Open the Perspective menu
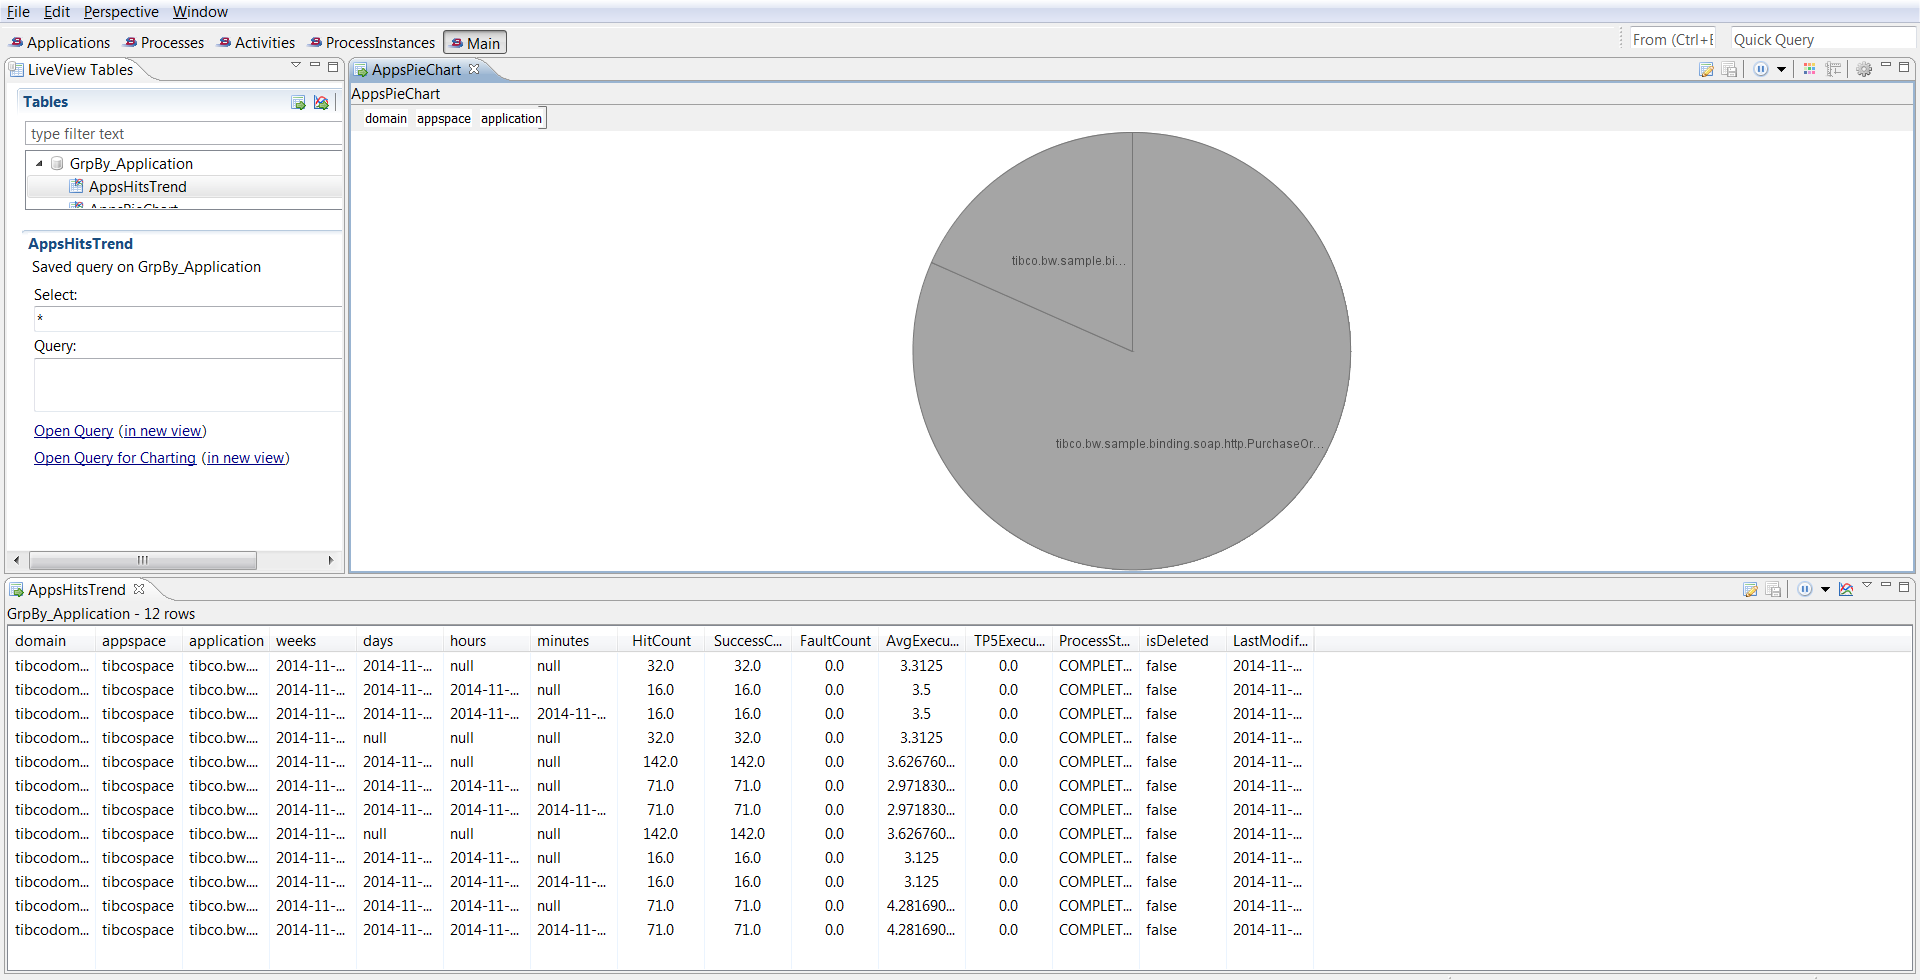 [x=121, y=12]
